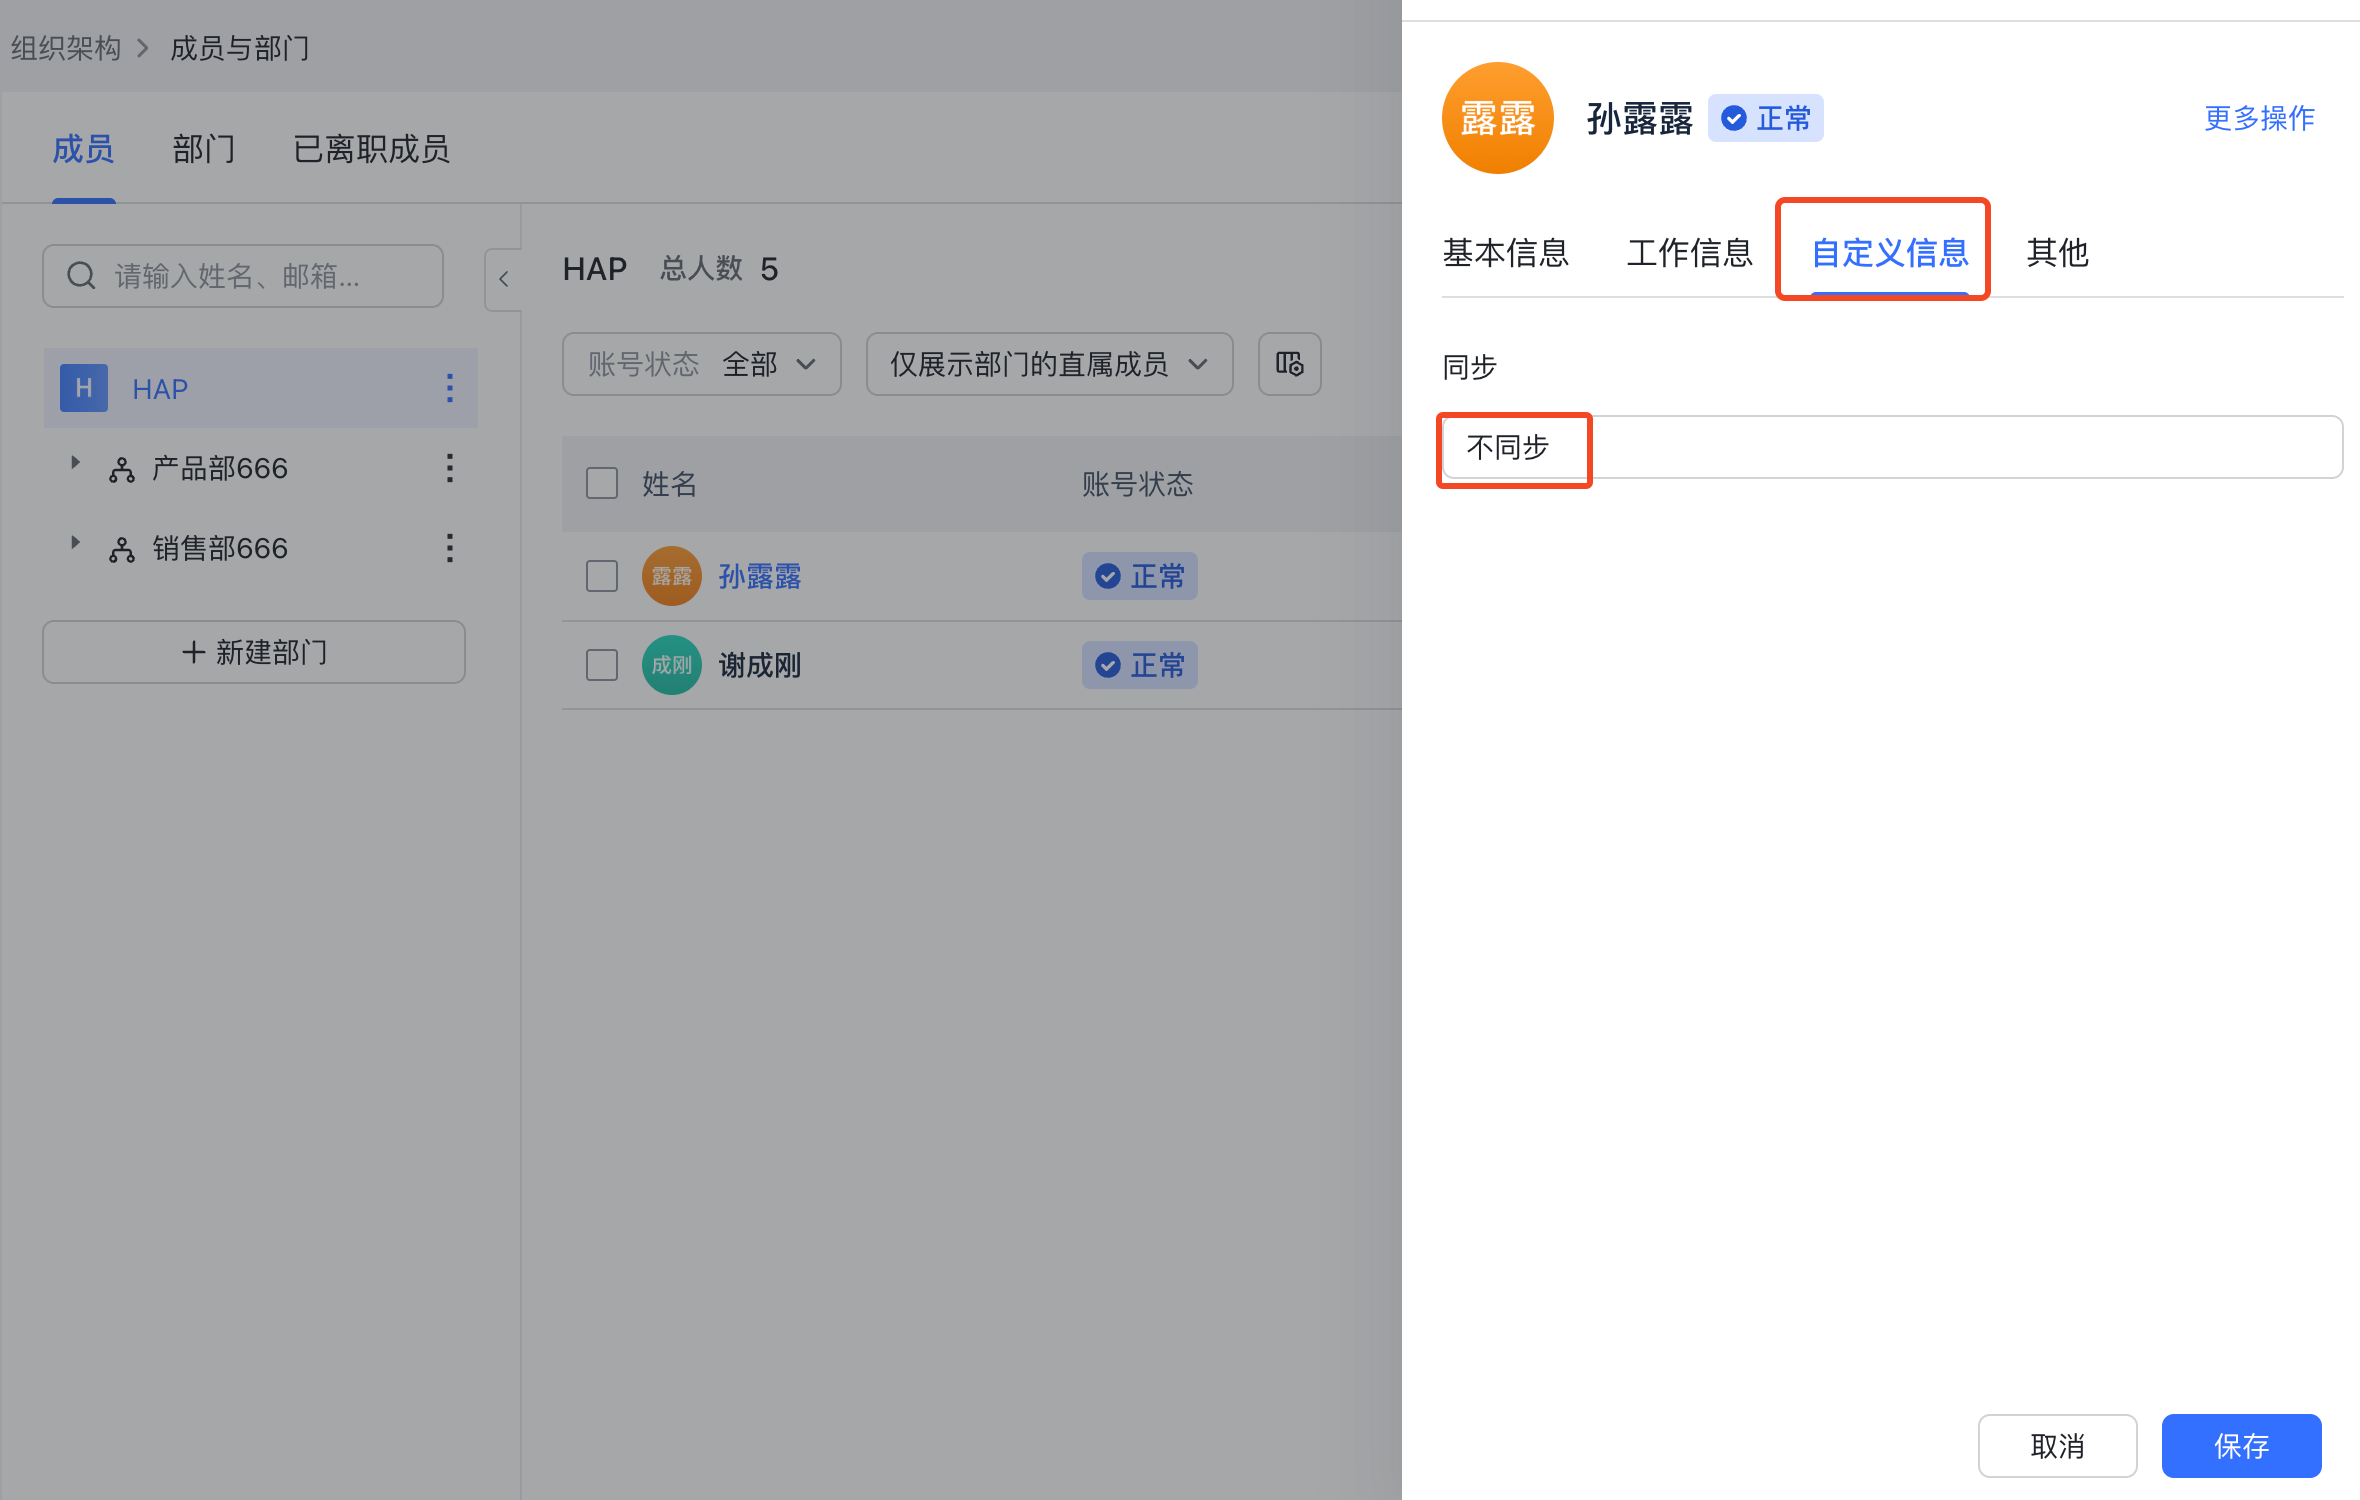The image size is (2360, 1500).
Task: Click the blue H organization icon
Action: pos(84,388)
